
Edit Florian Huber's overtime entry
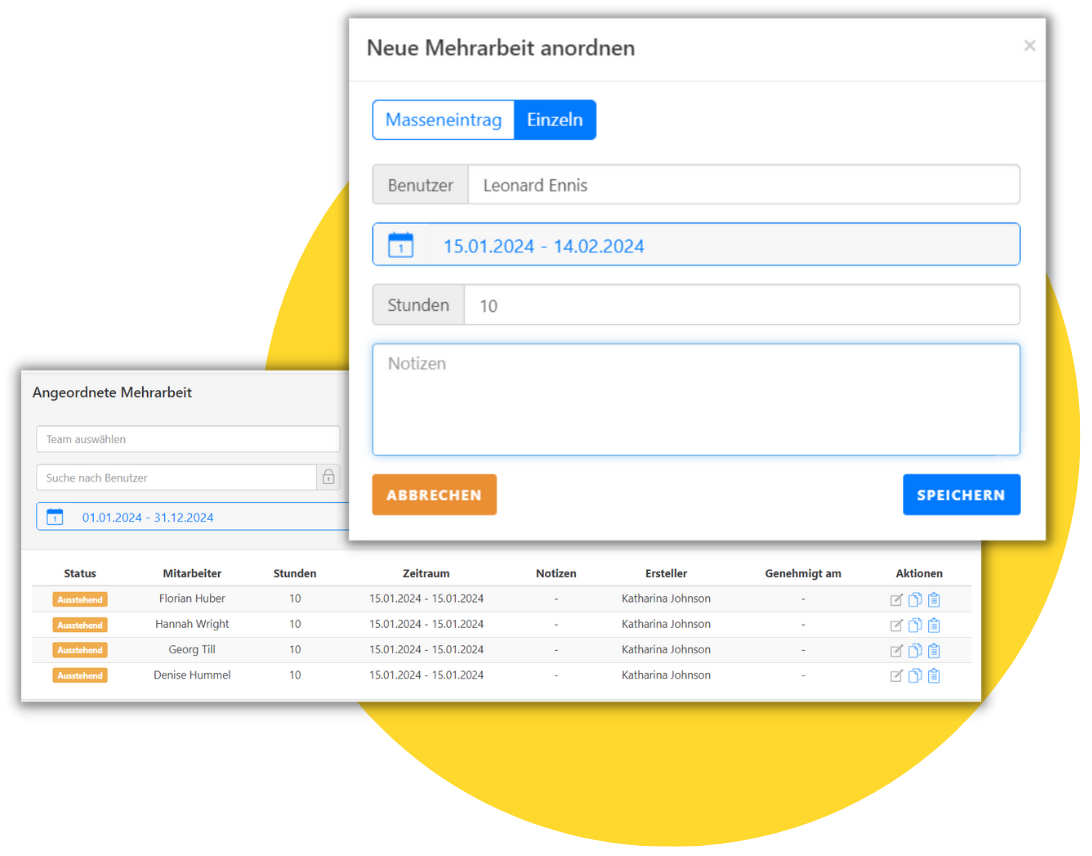(x=896, y=600)
